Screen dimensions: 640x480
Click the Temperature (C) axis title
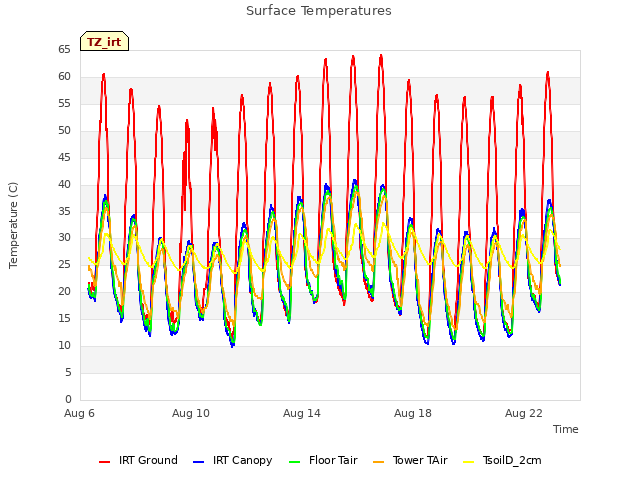click(x=13, y=225)
